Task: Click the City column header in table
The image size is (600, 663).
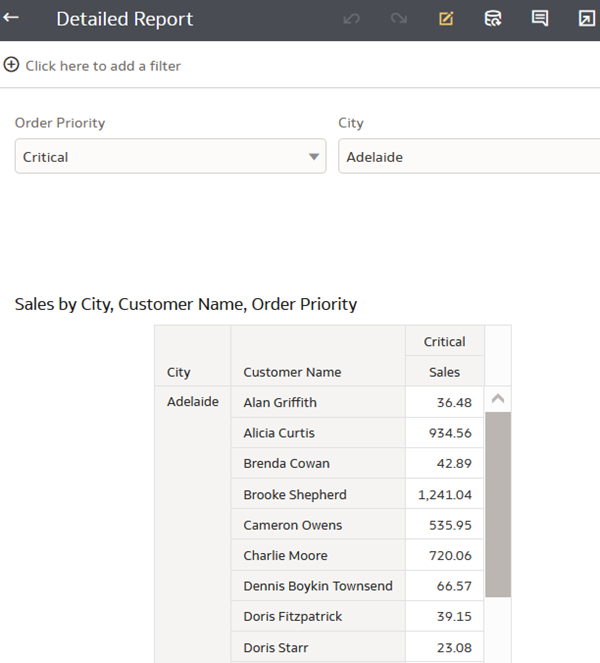Action: 193,356
